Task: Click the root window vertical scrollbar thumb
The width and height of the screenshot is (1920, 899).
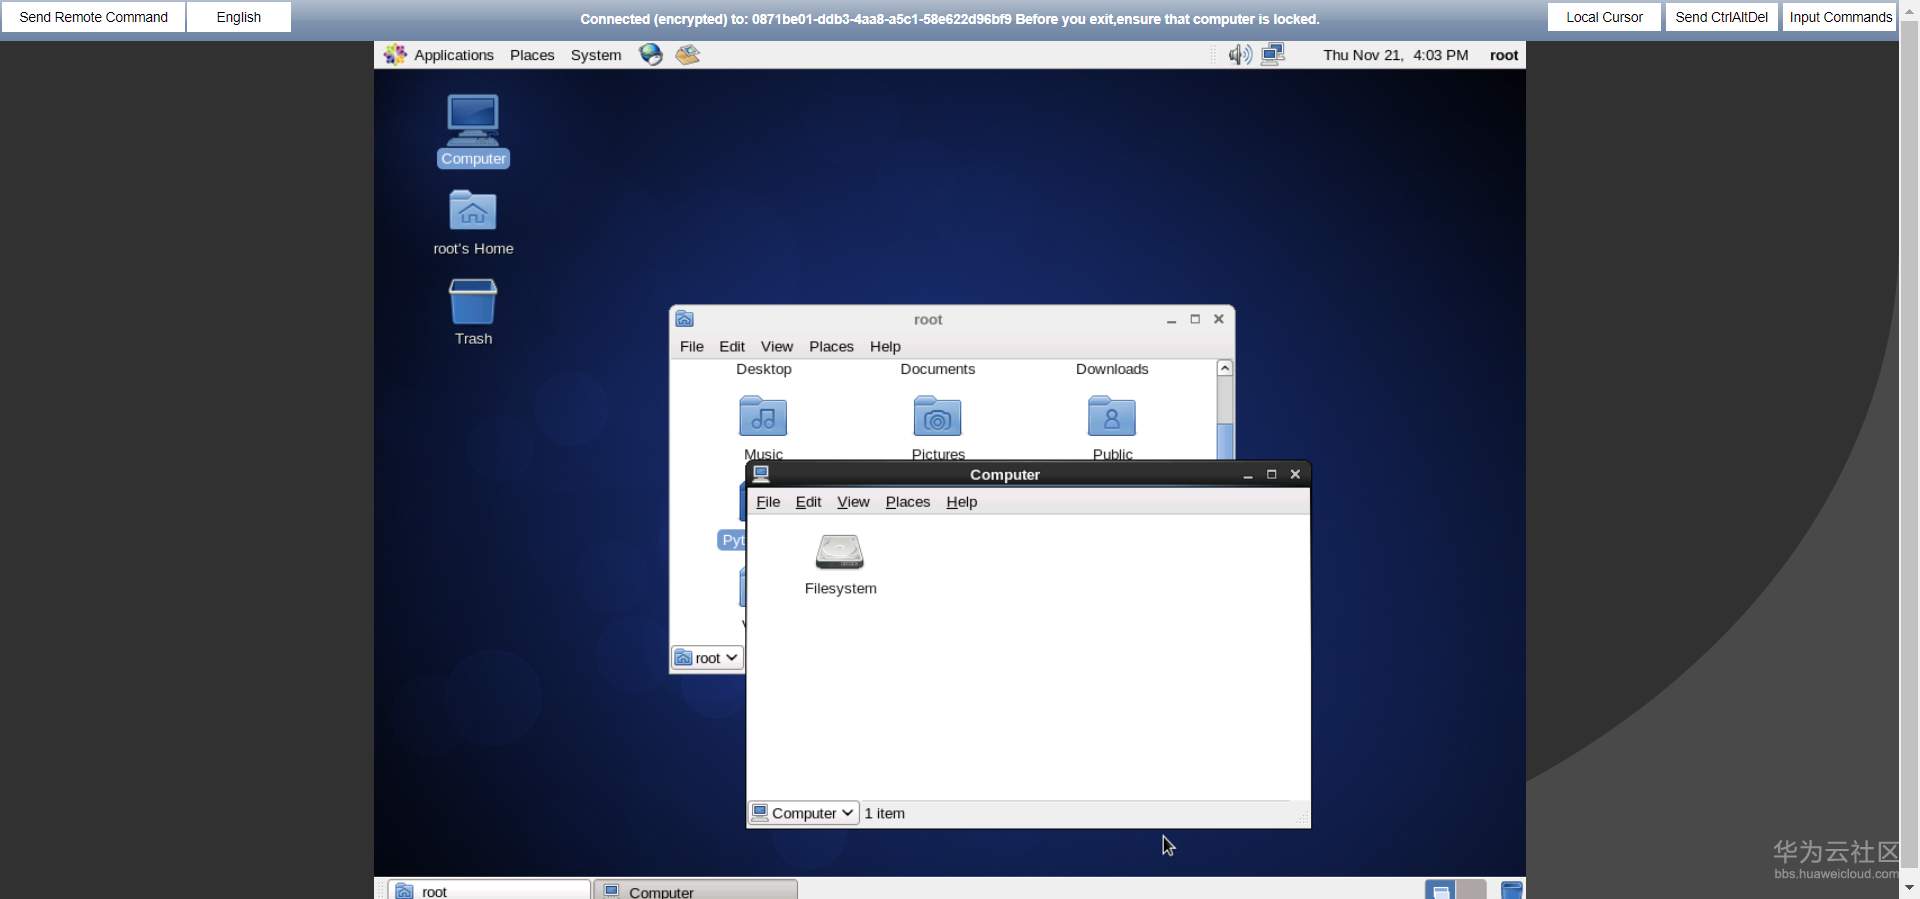Action: 1225,442
